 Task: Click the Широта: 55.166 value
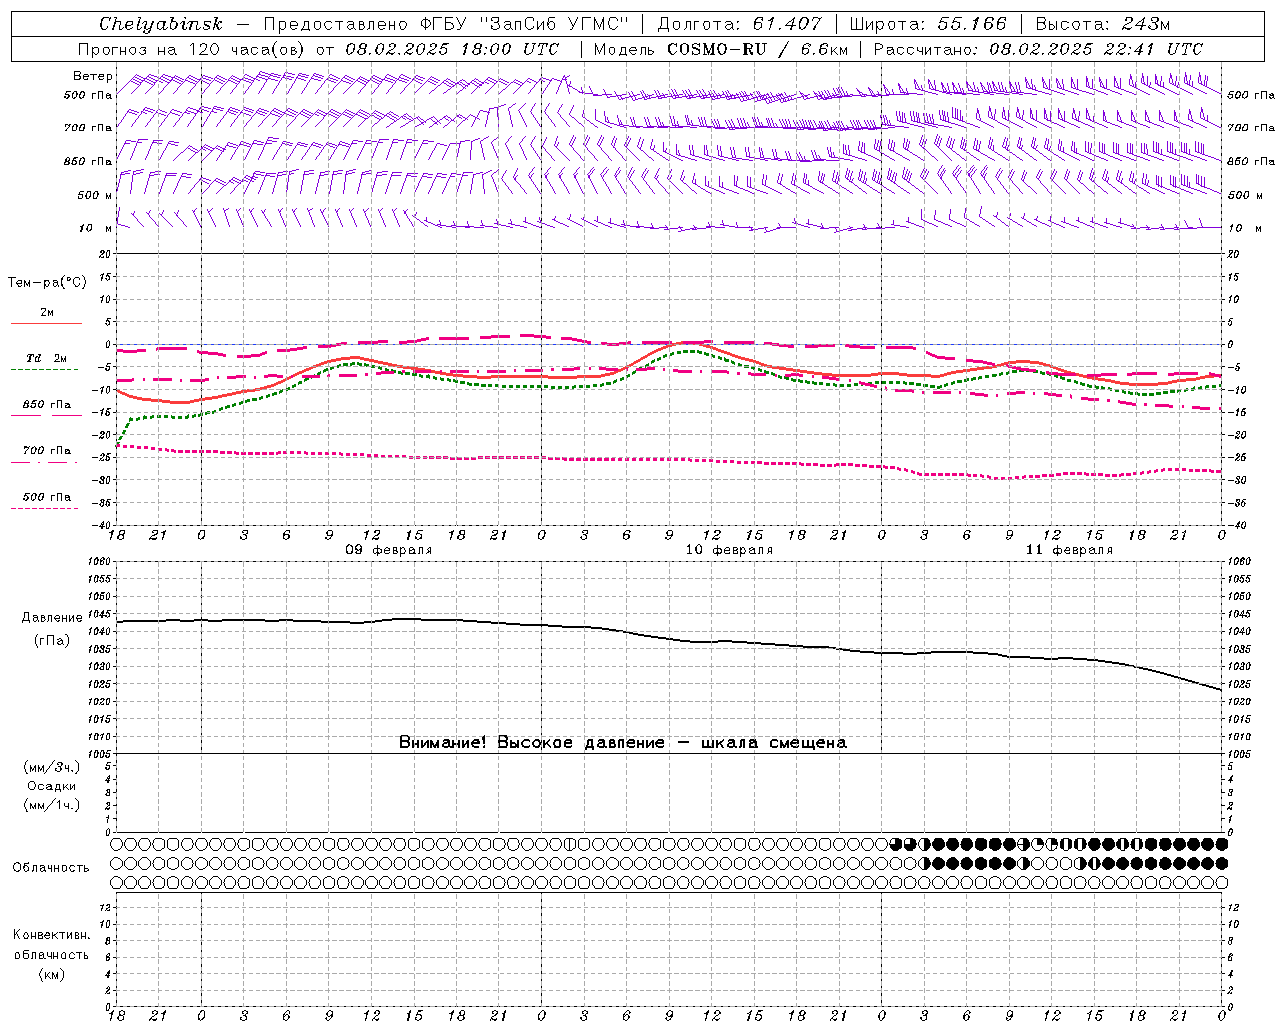[x=928, y=24]
